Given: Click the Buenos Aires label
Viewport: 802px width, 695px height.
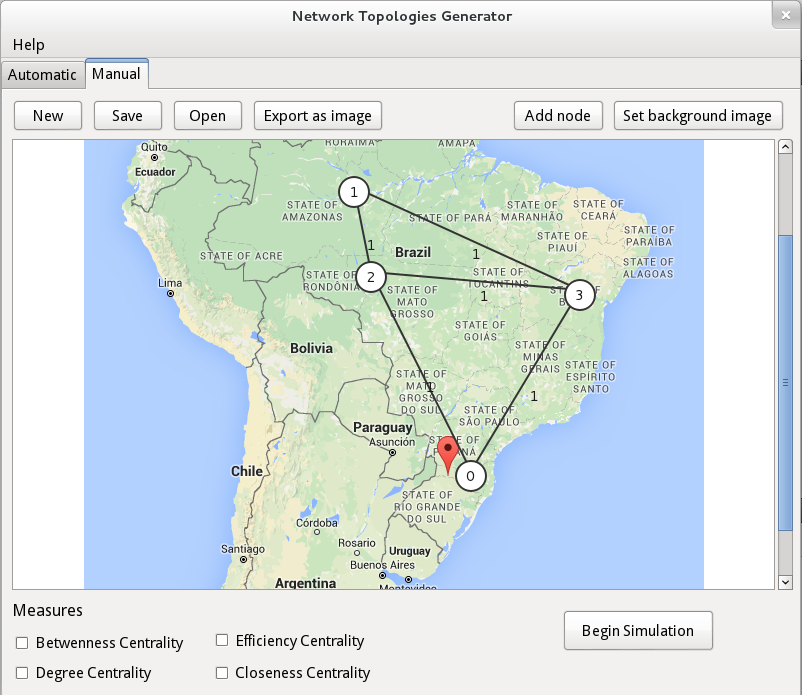Looking at the screenshot, I should coord(383,565).
